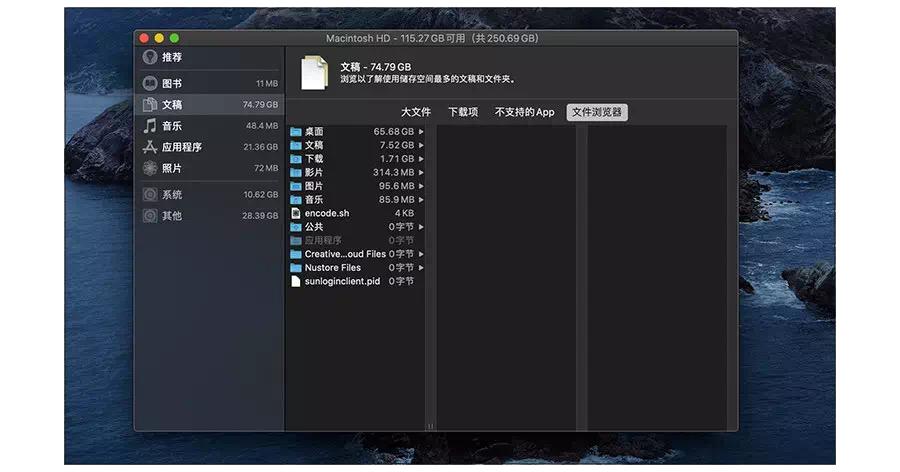Click the 系统 gear icon
This screenshot has height=472, width=900.
pyautogui.click(x=150, y=195)
